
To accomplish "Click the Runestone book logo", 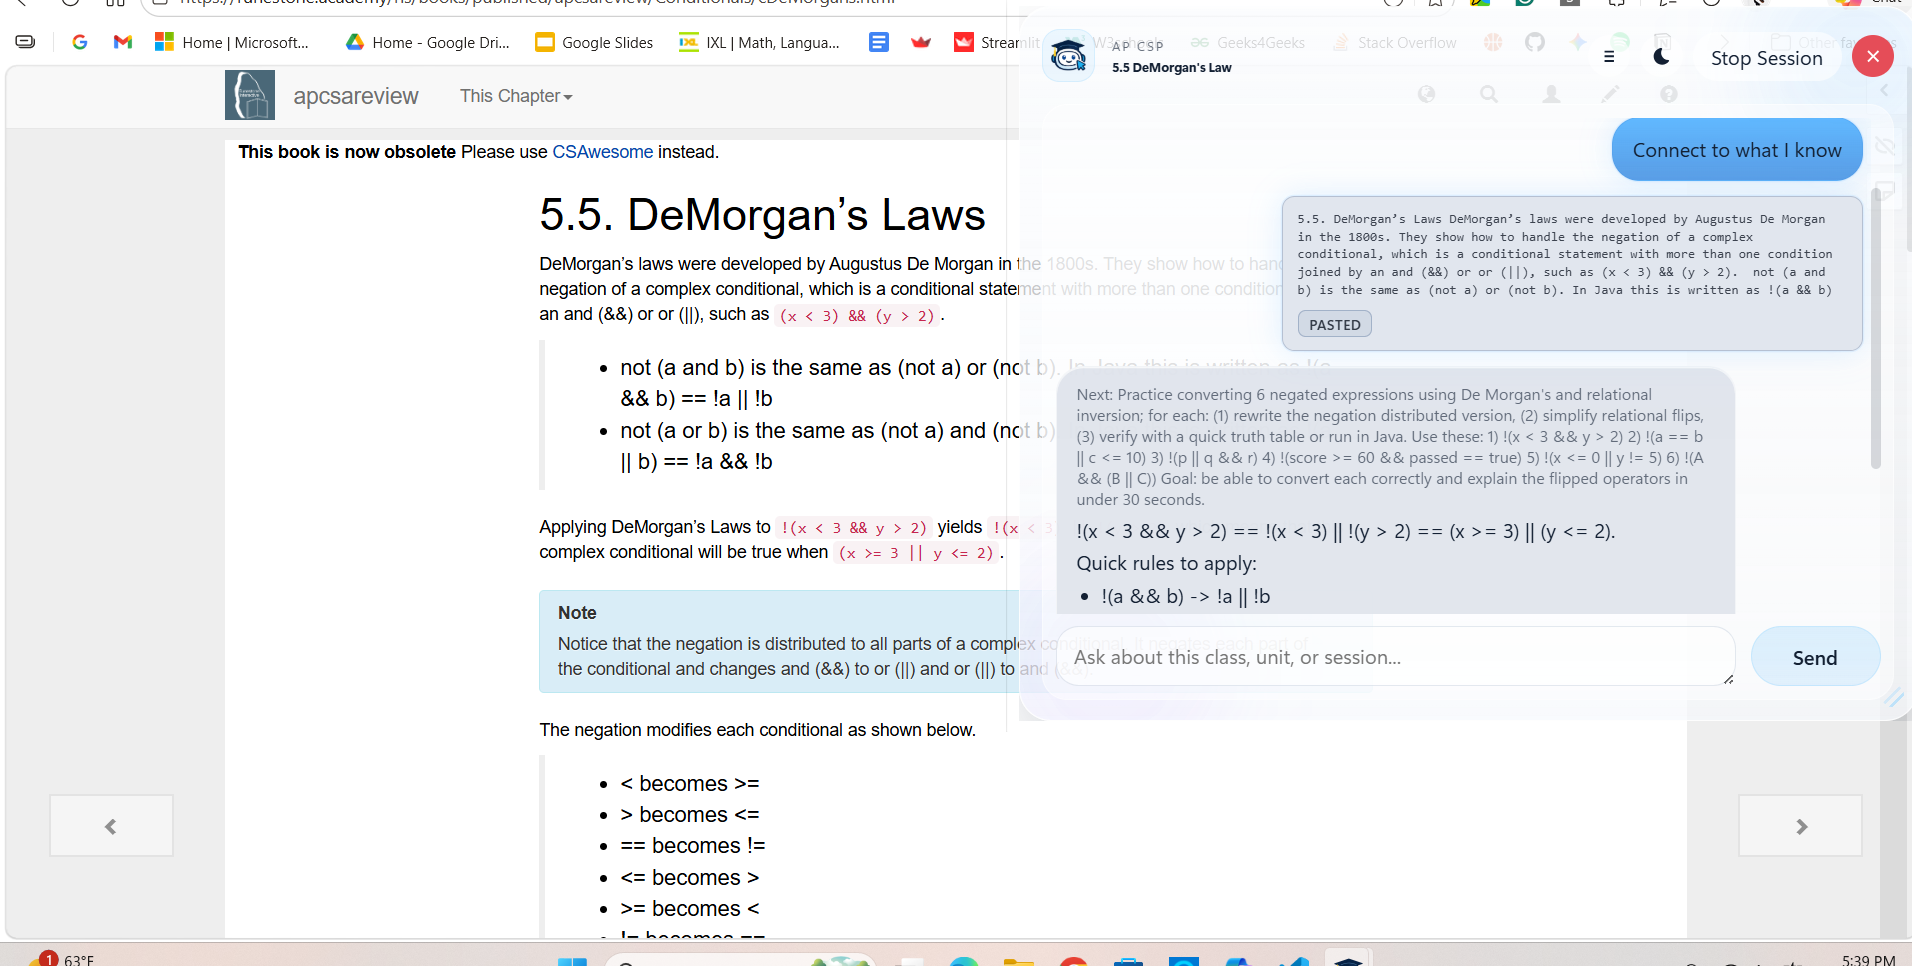I will tap(250, 95).
